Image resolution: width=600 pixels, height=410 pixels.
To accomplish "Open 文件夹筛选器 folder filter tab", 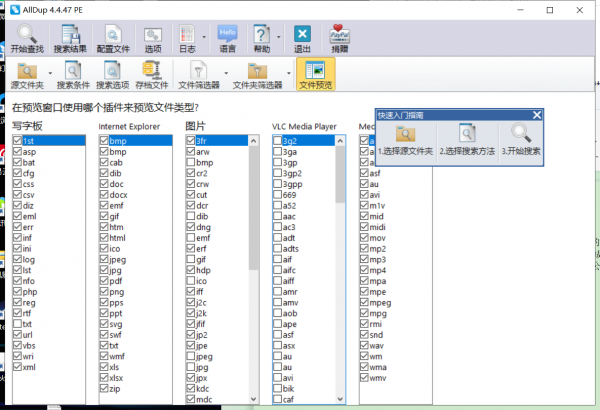I will pyautogui.click(x=257, y=75).
